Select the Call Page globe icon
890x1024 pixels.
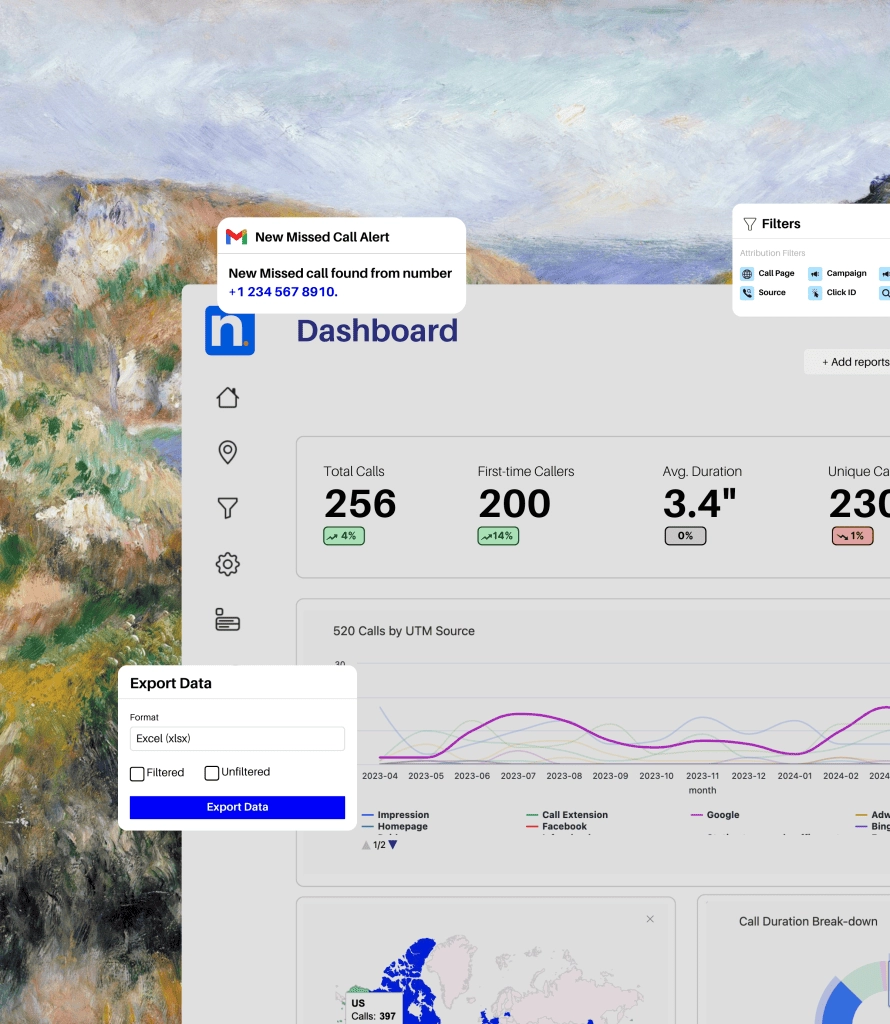coord(747,274)
